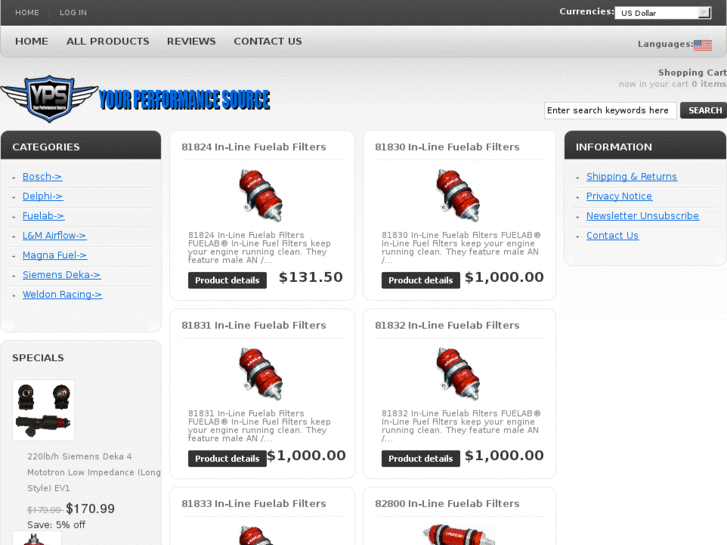The width and height of the screenshot is (727, 545).
Task: Click the 81830 In-Line Fuelab Filters title
Action: 447,147
